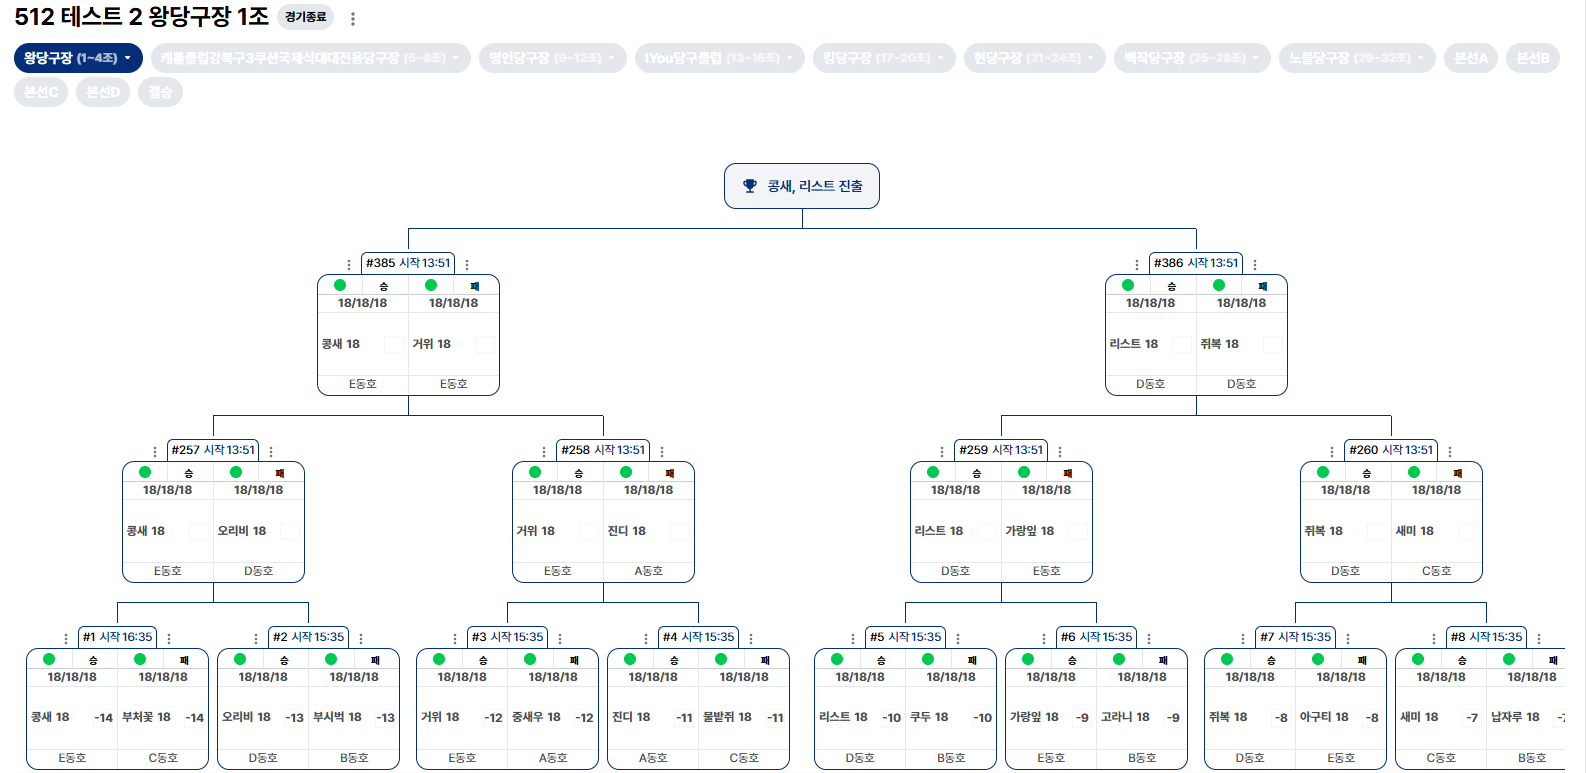
Task: Open the 노블당구장 (29~32조) dropdown
Action: pos(1356,58)
